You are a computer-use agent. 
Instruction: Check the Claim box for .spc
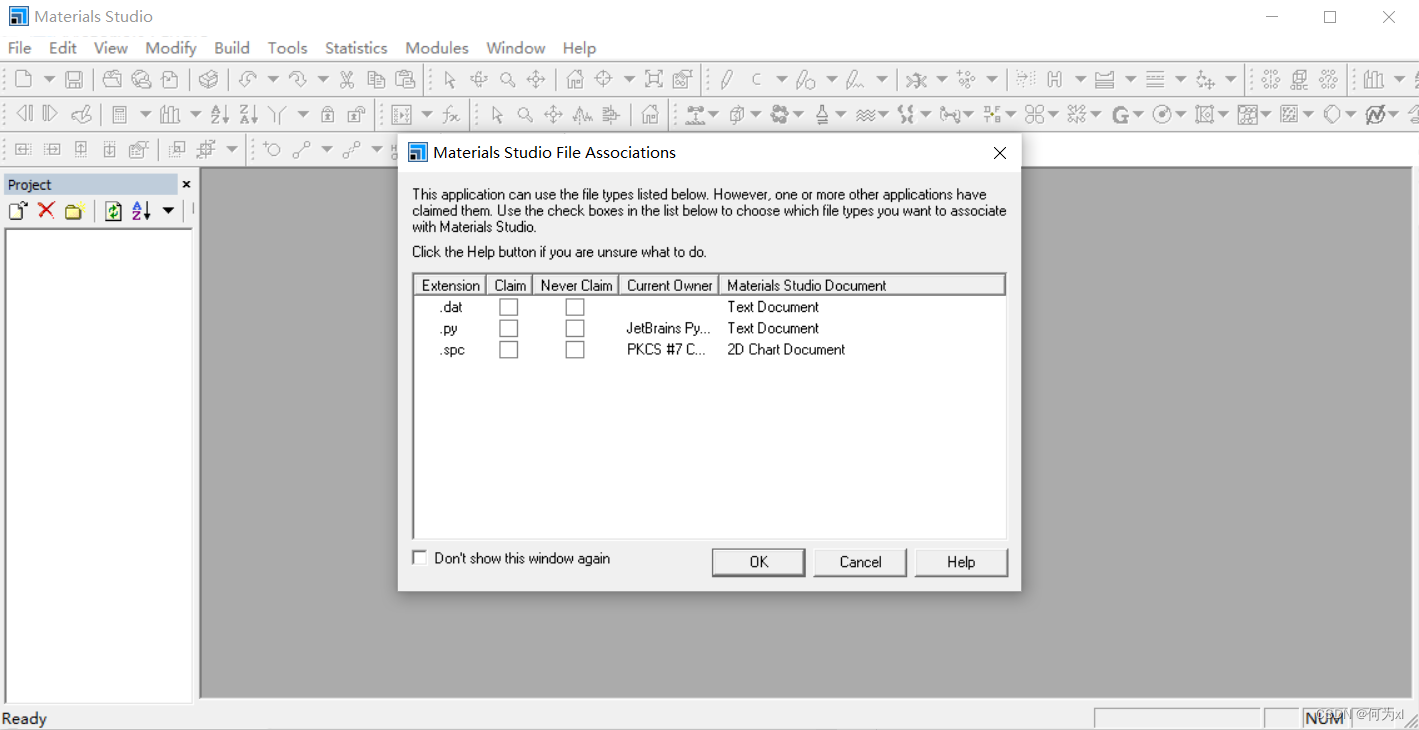(x=509, y=350)
